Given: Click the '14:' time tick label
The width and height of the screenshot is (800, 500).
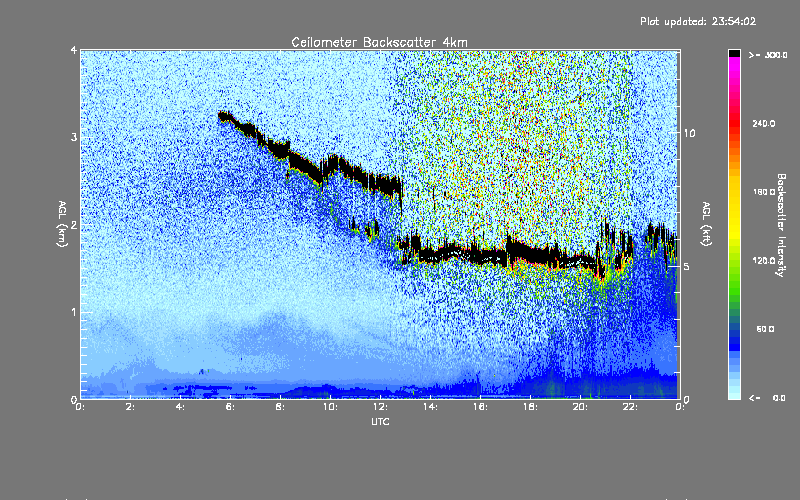Looking at the screenshot, I should (x=430, y=407).
